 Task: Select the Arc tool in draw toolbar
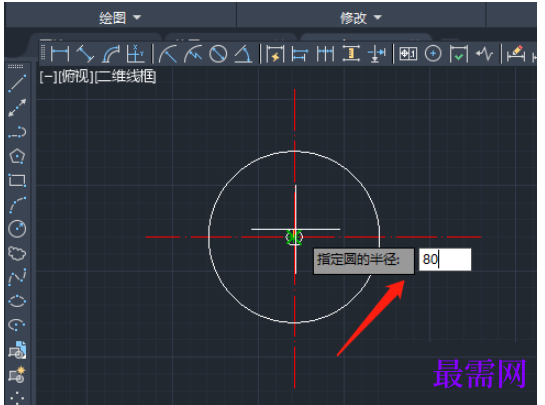click(17, 204)
